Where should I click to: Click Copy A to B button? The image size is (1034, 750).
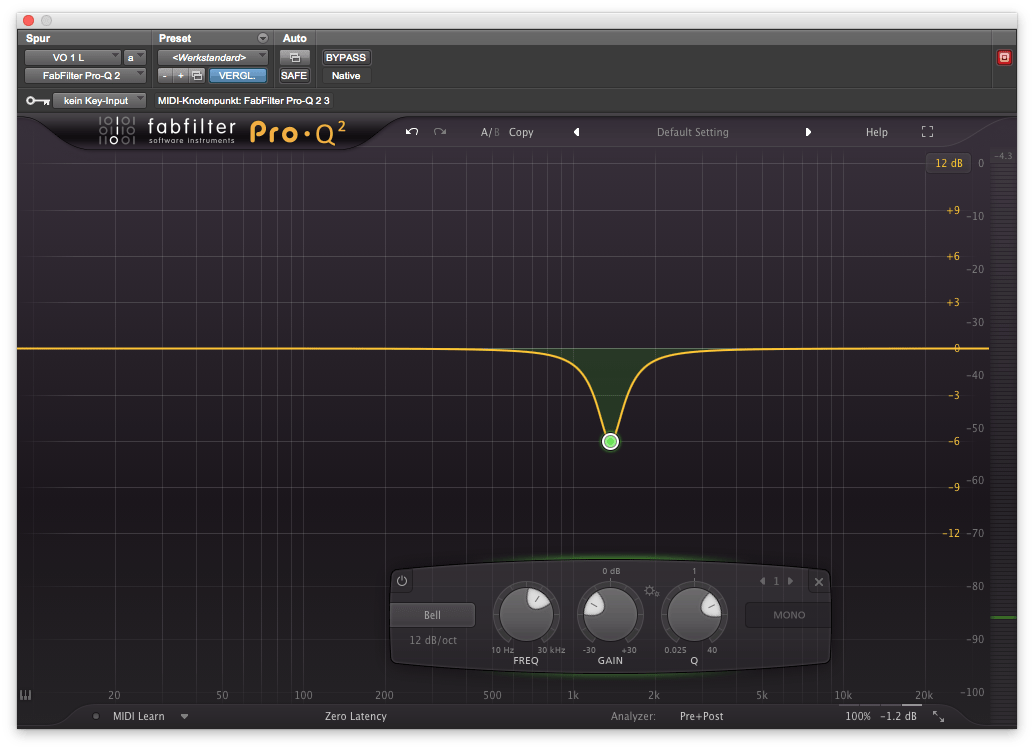click(521, 132)
